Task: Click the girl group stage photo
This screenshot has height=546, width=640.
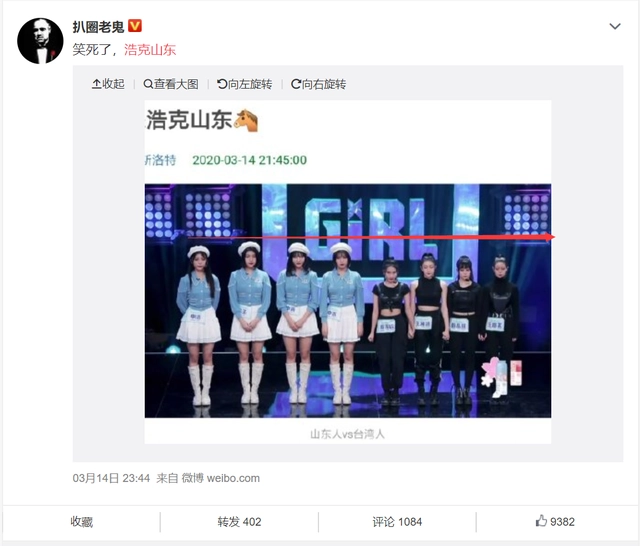Action: coord(348,301)
